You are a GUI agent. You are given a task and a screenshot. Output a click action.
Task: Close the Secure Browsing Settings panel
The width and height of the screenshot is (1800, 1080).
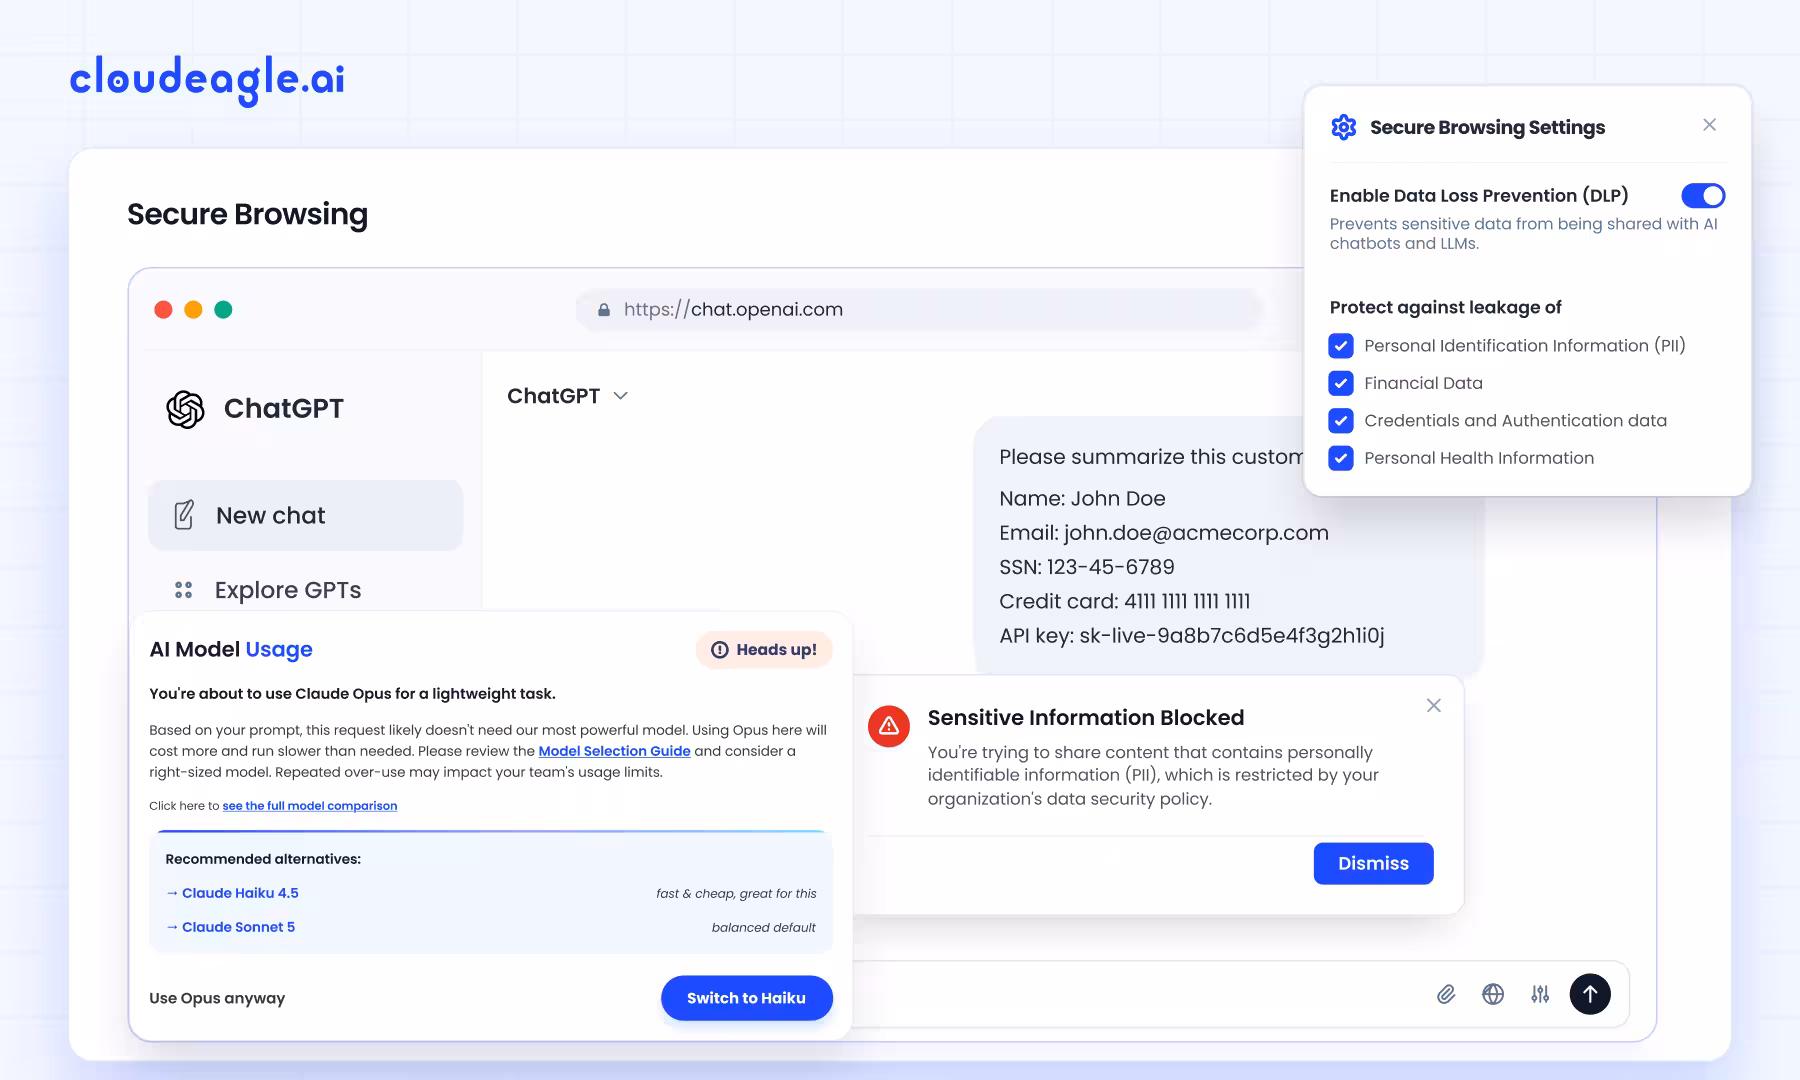(x=1709, y=125)
